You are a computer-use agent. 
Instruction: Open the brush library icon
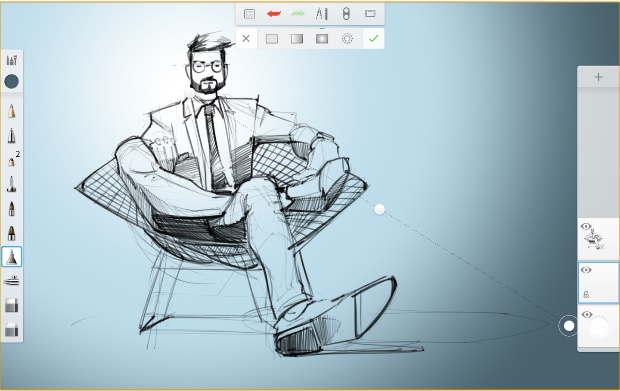point(12,60)
